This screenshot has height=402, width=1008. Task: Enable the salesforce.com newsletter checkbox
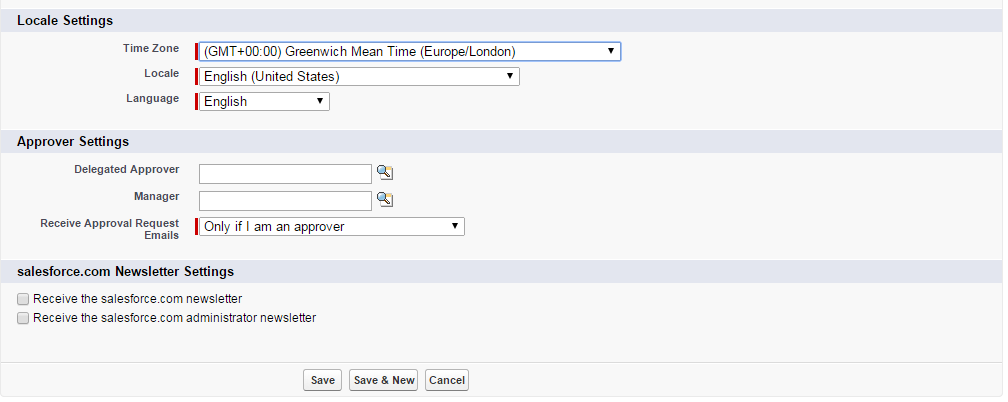click(x=23, y=299)
